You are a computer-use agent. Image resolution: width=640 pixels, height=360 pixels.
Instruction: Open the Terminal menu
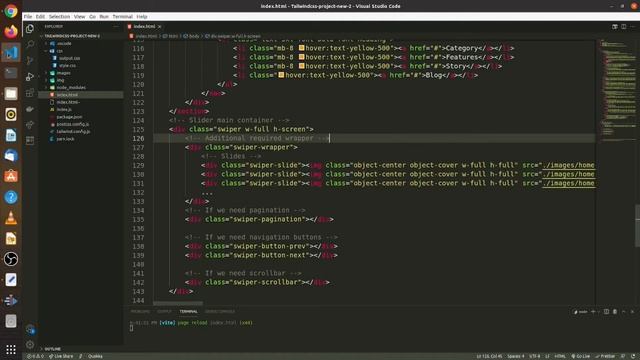click(122, 17)
